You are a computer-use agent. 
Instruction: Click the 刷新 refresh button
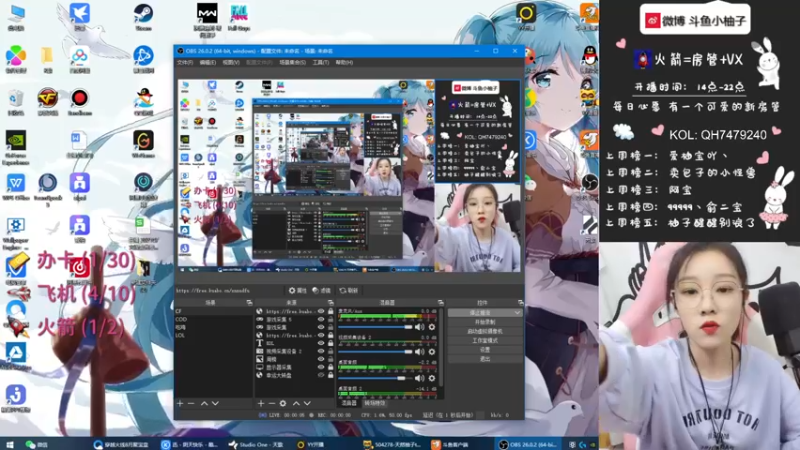coord(349,290)
